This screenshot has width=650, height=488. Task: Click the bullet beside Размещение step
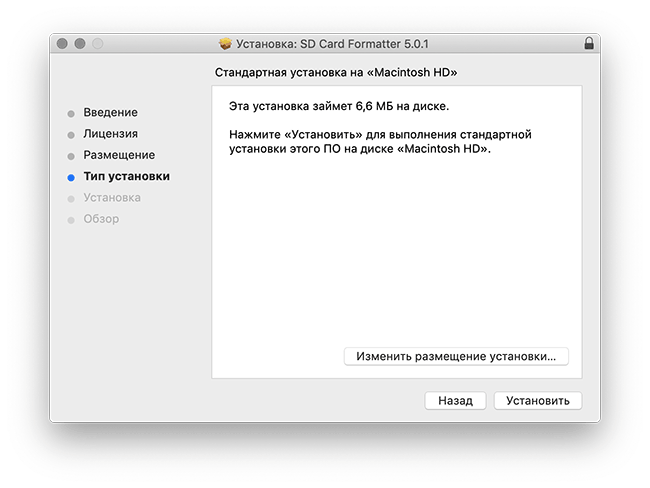tap(71, 156)
